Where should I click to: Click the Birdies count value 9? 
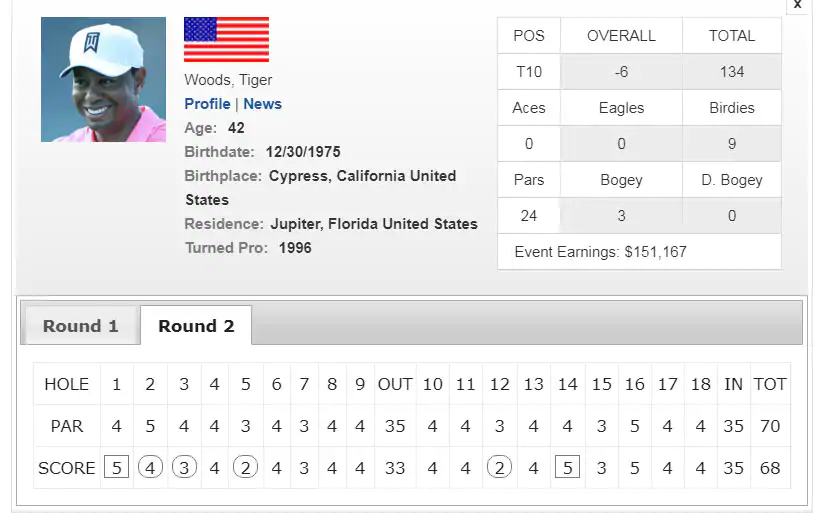click(732, 143)
